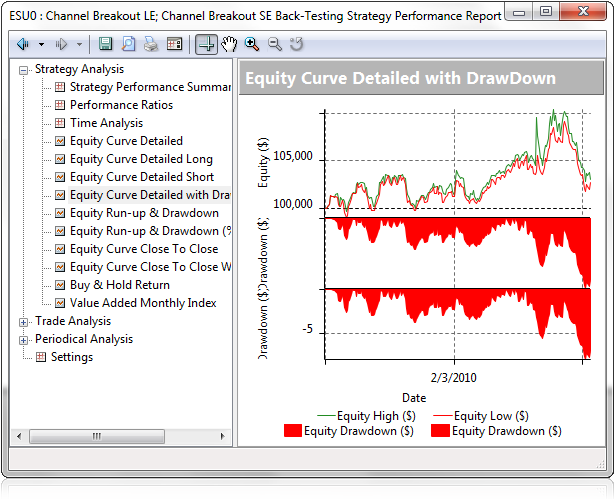The width and height of the screenshot is (616, 499).
Task: Click second Equity Drawdown ($) red swatch
Action: [440, 431]
